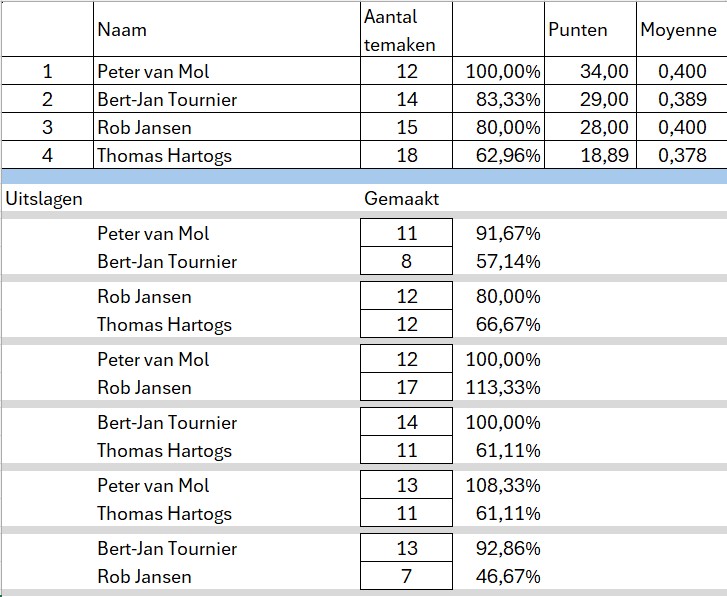Select rank number 3 cell
This screenshot has height=597, width=727.
(46, 127)
